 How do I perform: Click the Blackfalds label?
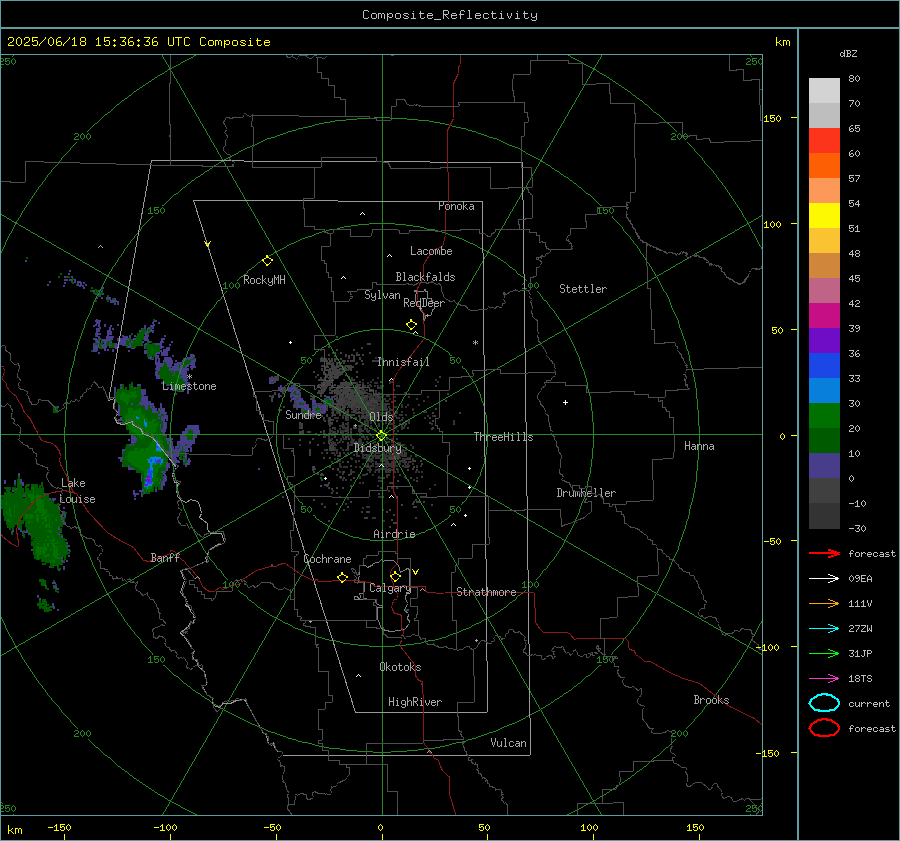pos(425,277)
